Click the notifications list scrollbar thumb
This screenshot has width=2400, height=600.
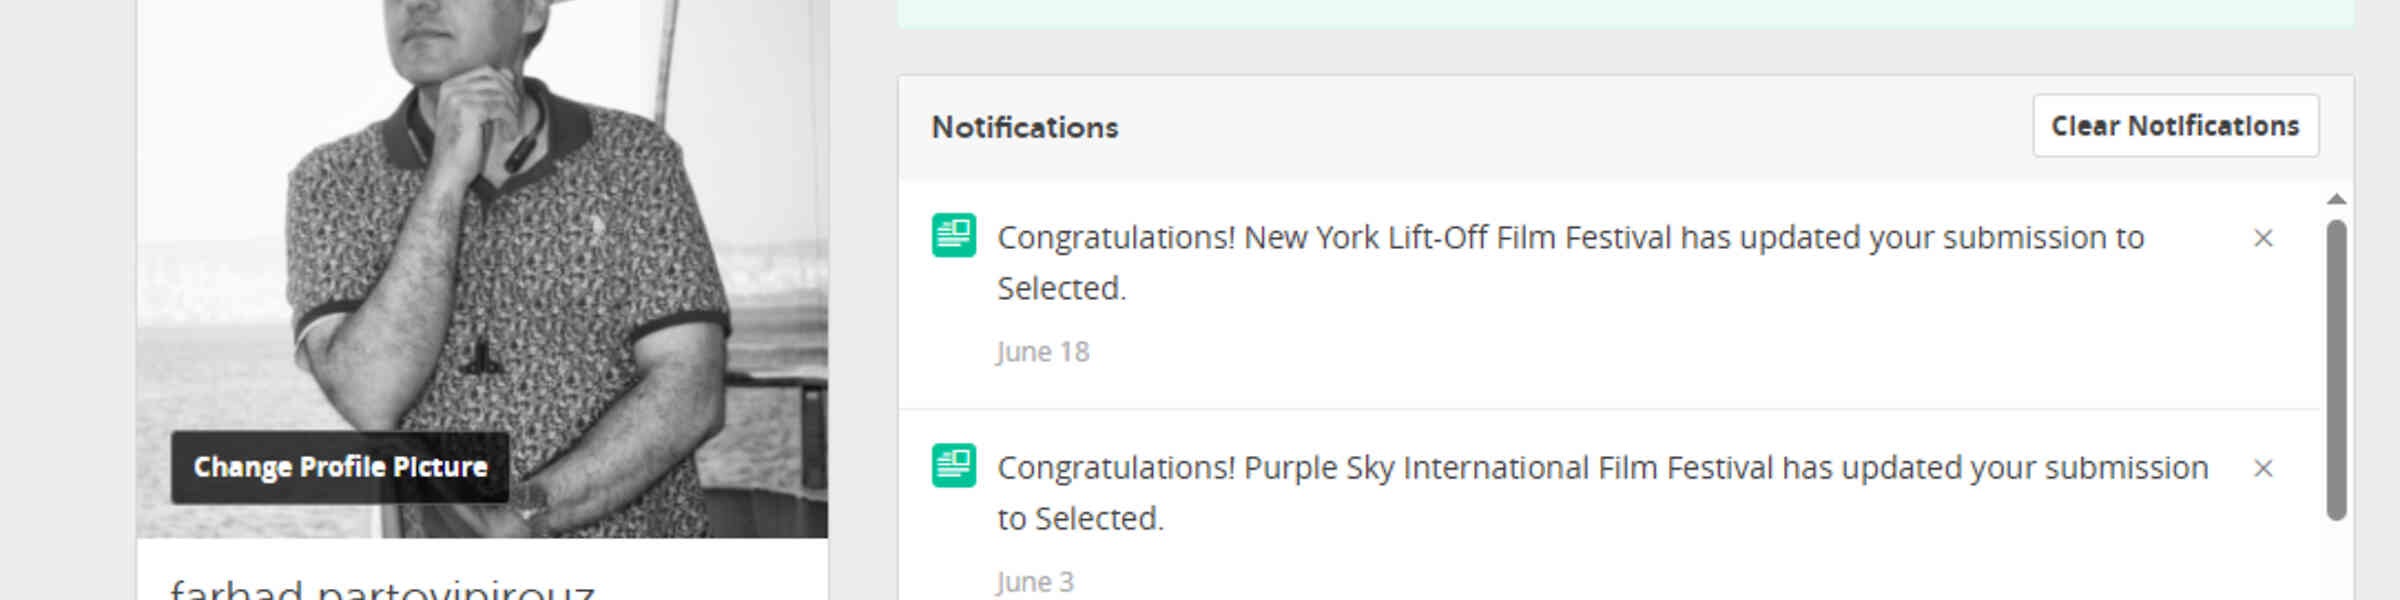click(x=2336, y=370)
